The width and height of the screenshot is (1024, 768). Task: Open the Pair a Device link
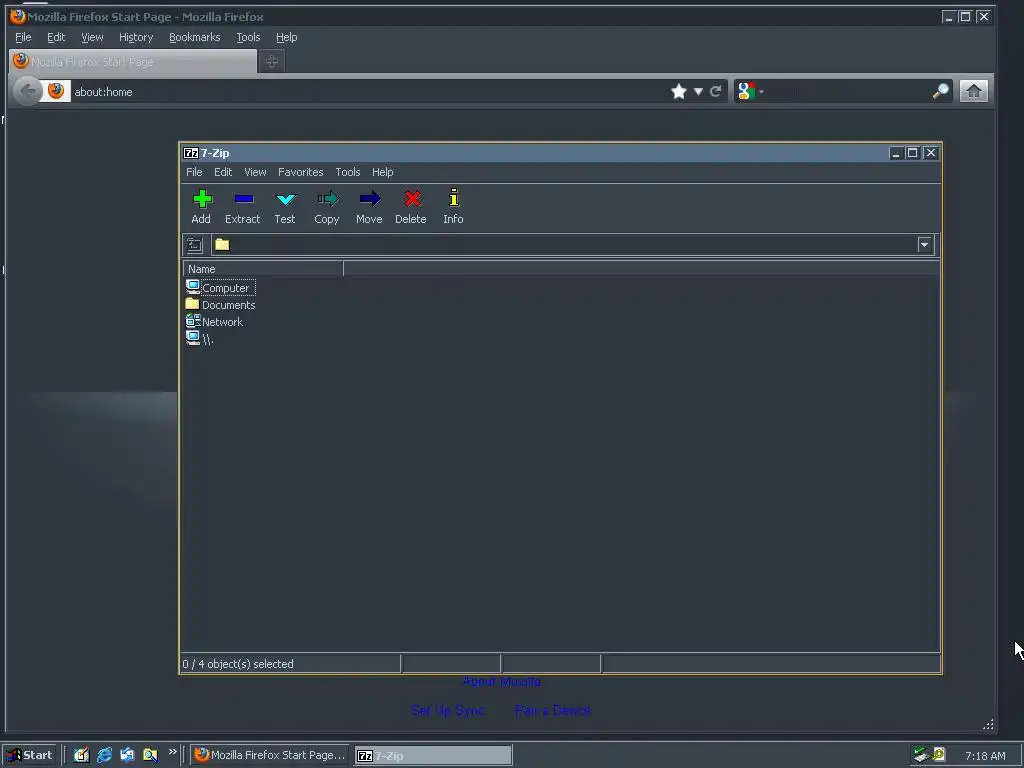point(552,710)
